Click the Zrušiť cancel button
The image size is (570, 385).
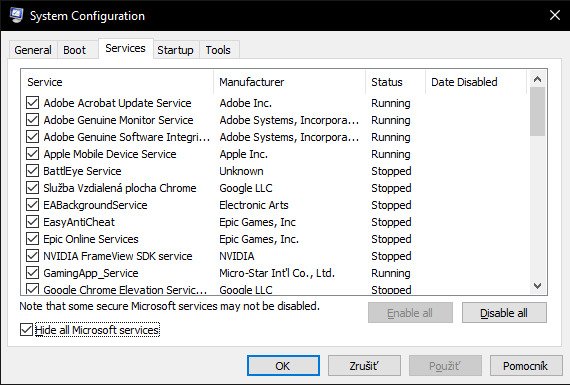tap(364, 365)
